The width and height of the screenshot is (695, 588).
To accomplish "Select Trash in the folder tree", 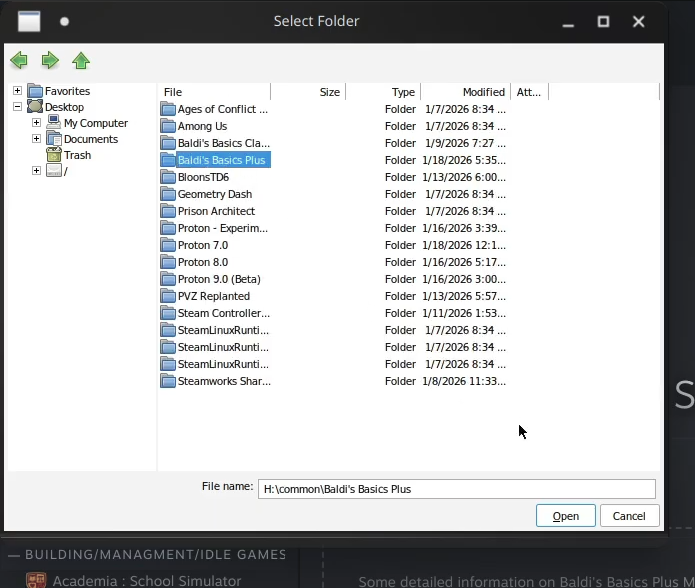I will 77,155.
